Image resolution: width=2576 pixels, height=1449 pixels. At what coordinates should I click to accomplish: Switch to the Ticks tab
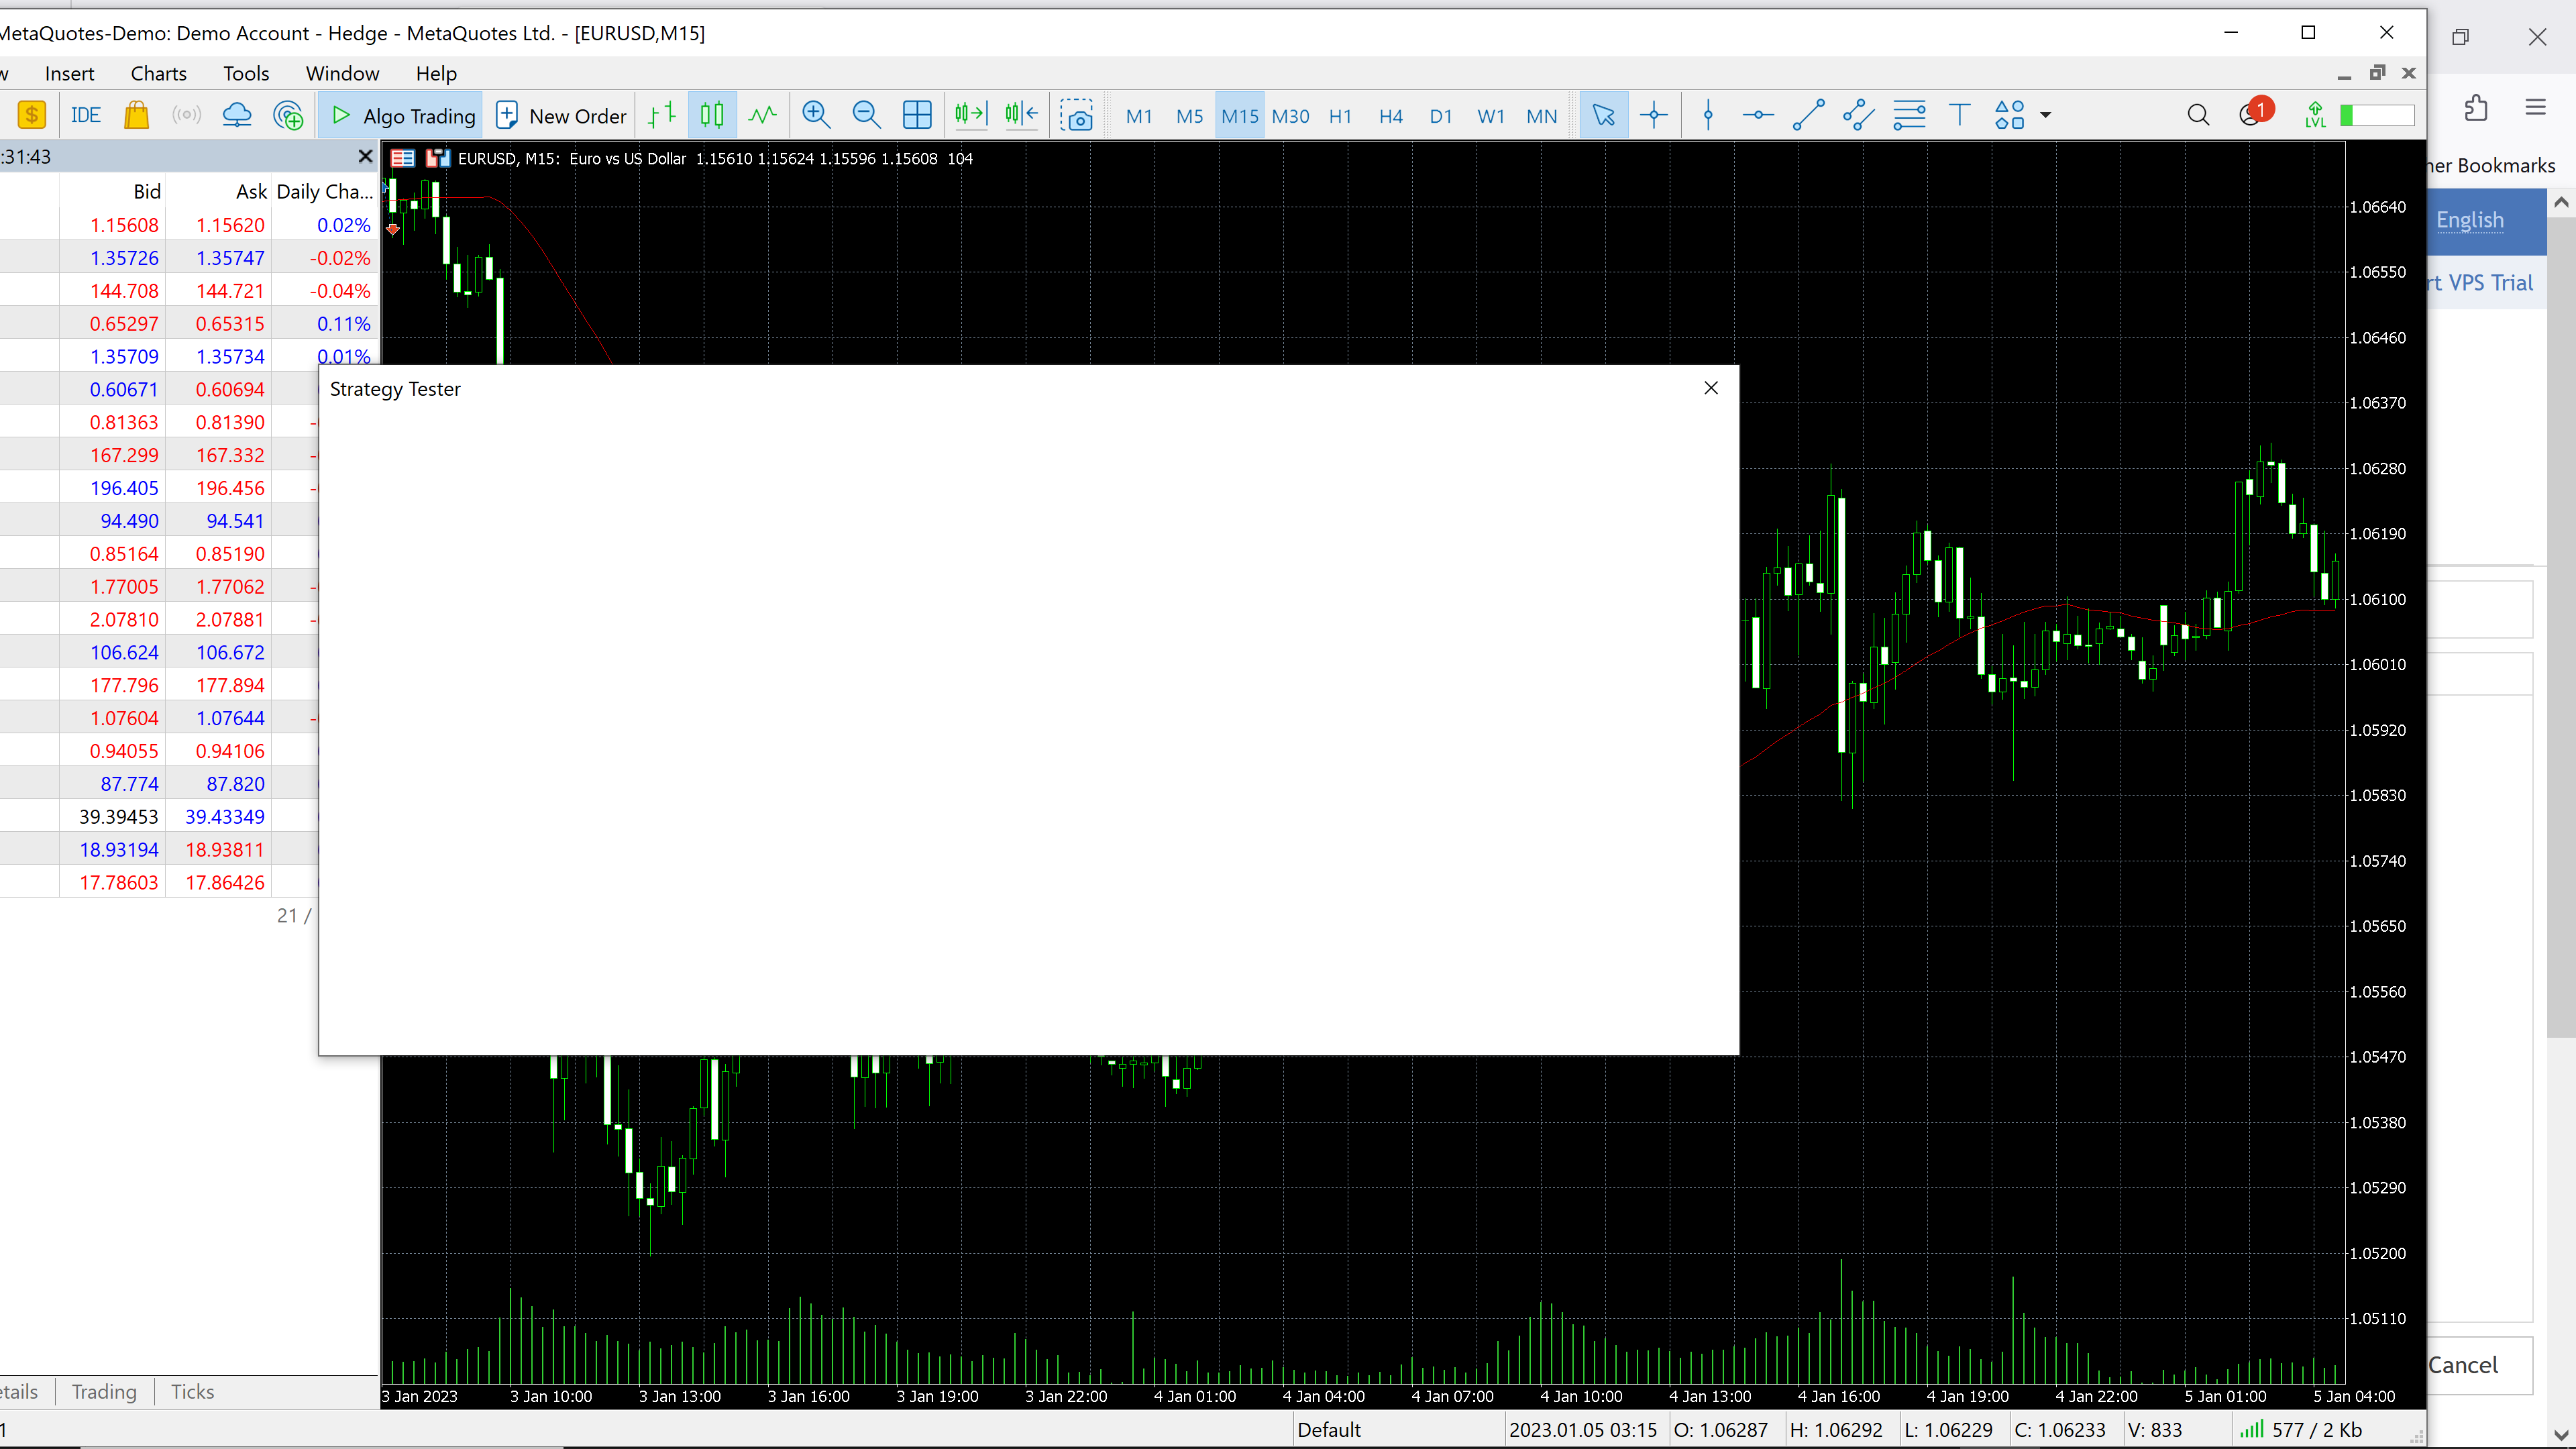(192, 1391)
